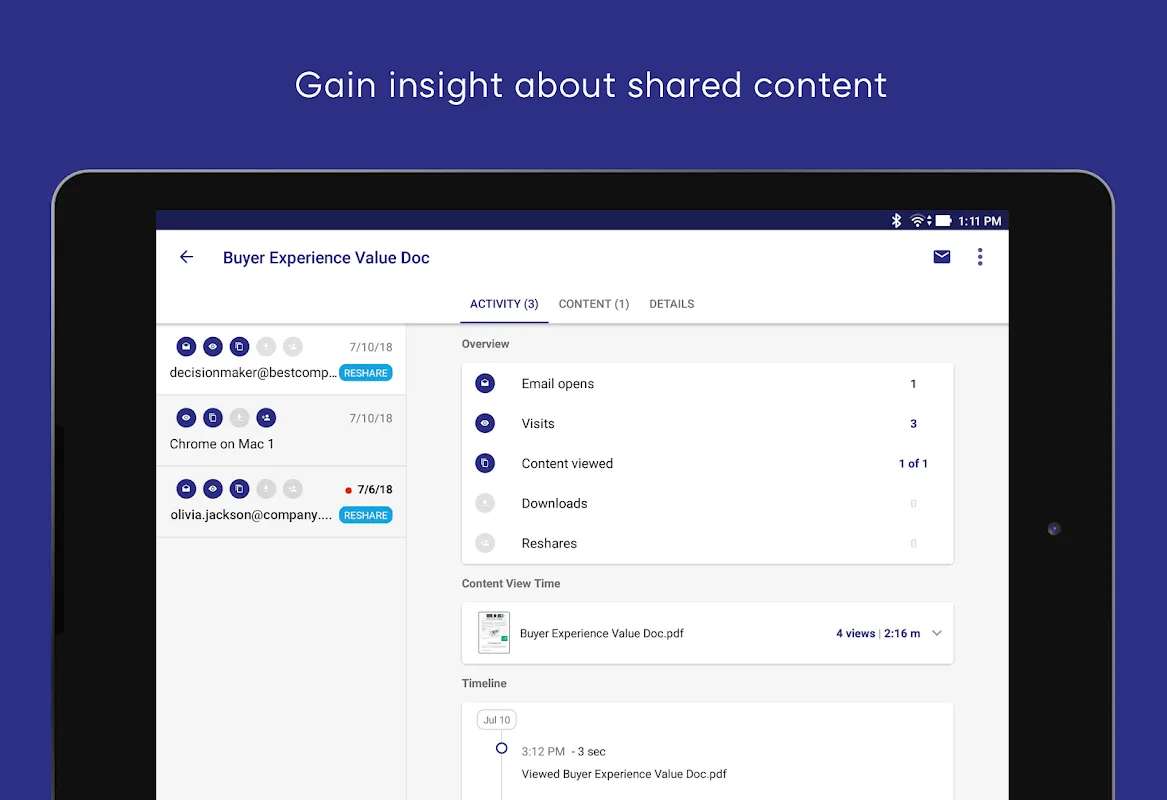This screenshot has width=1167, height=800.
Task: Select the decisionmaker@bestcomp activity entry
Action: tap(281, 359)
